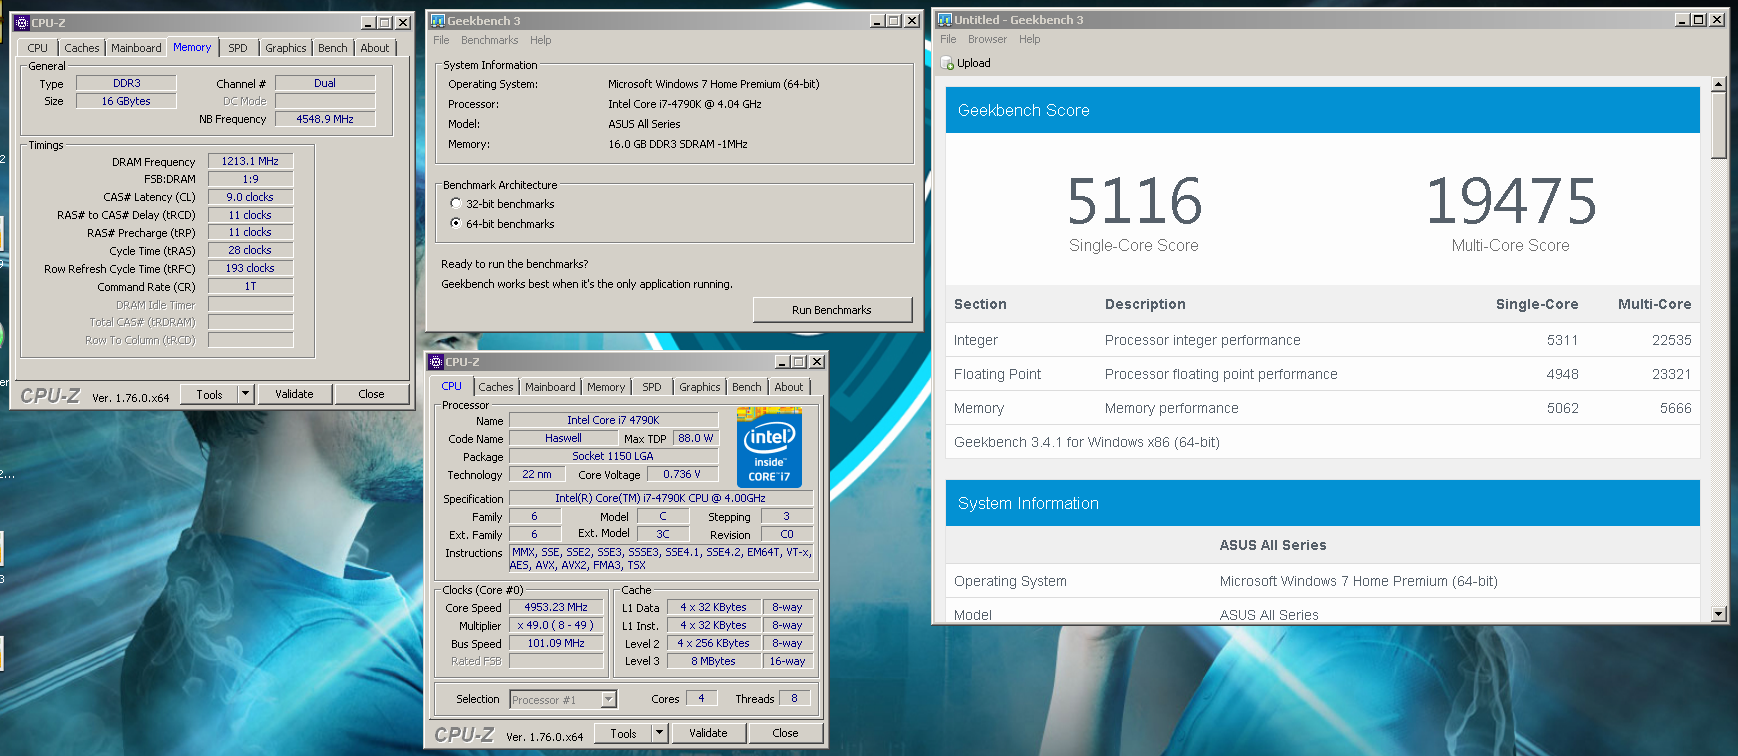Click the Untitled - Geekbench 3 title icon
This screenshot has width=1738, height=756.
click(944, 19)
